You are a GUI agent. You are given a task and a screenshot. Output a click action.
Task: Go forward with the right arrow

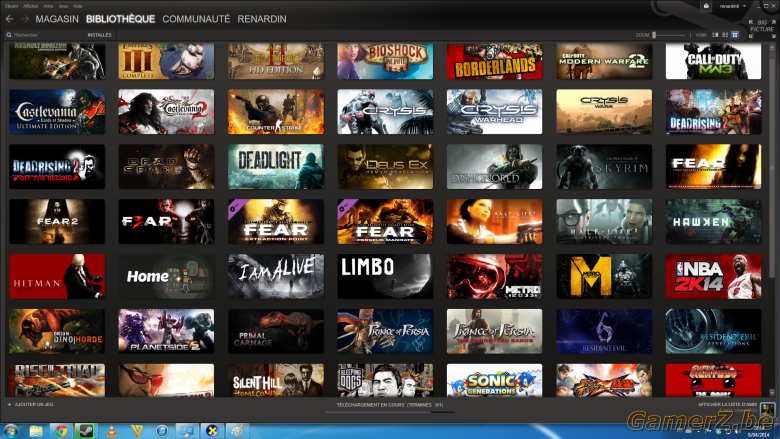point(25,19)
